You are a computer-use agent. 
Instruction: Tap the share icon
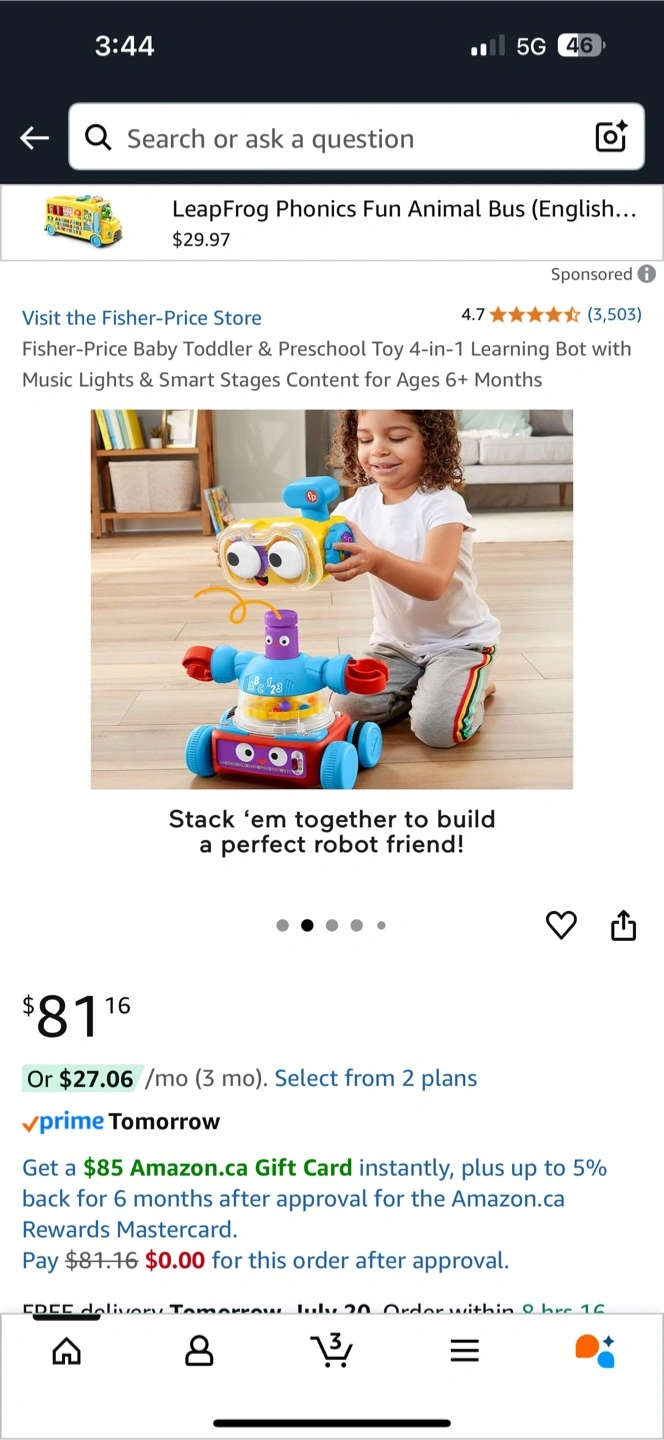tap(623, 926)
